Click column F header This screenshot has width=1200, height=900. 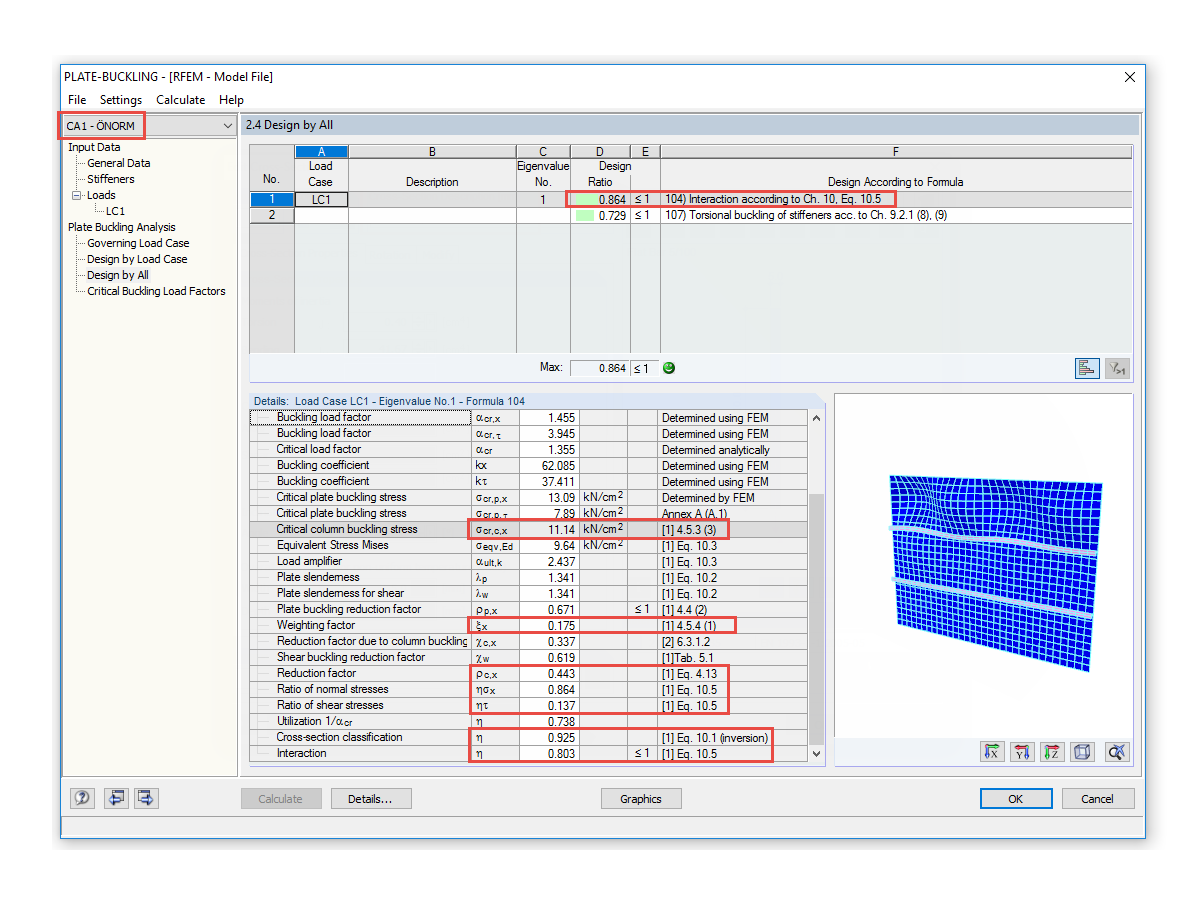(896, 152)
